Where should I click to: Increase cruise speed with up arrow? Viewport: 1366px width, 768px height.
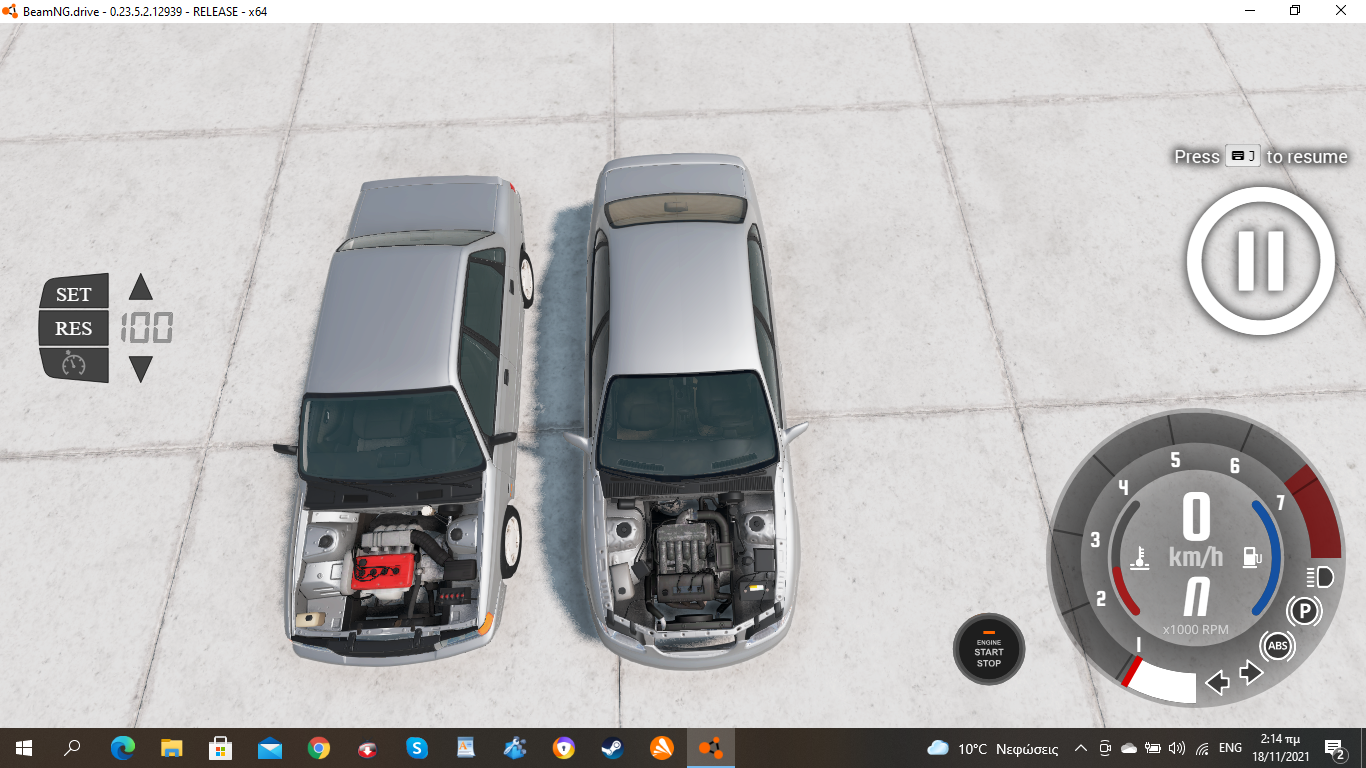141,287
